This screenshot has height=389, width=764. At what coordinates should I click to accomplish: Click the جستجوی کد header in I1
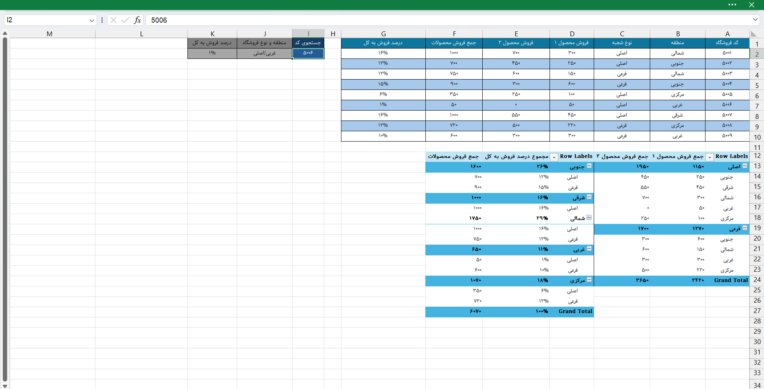308,43
